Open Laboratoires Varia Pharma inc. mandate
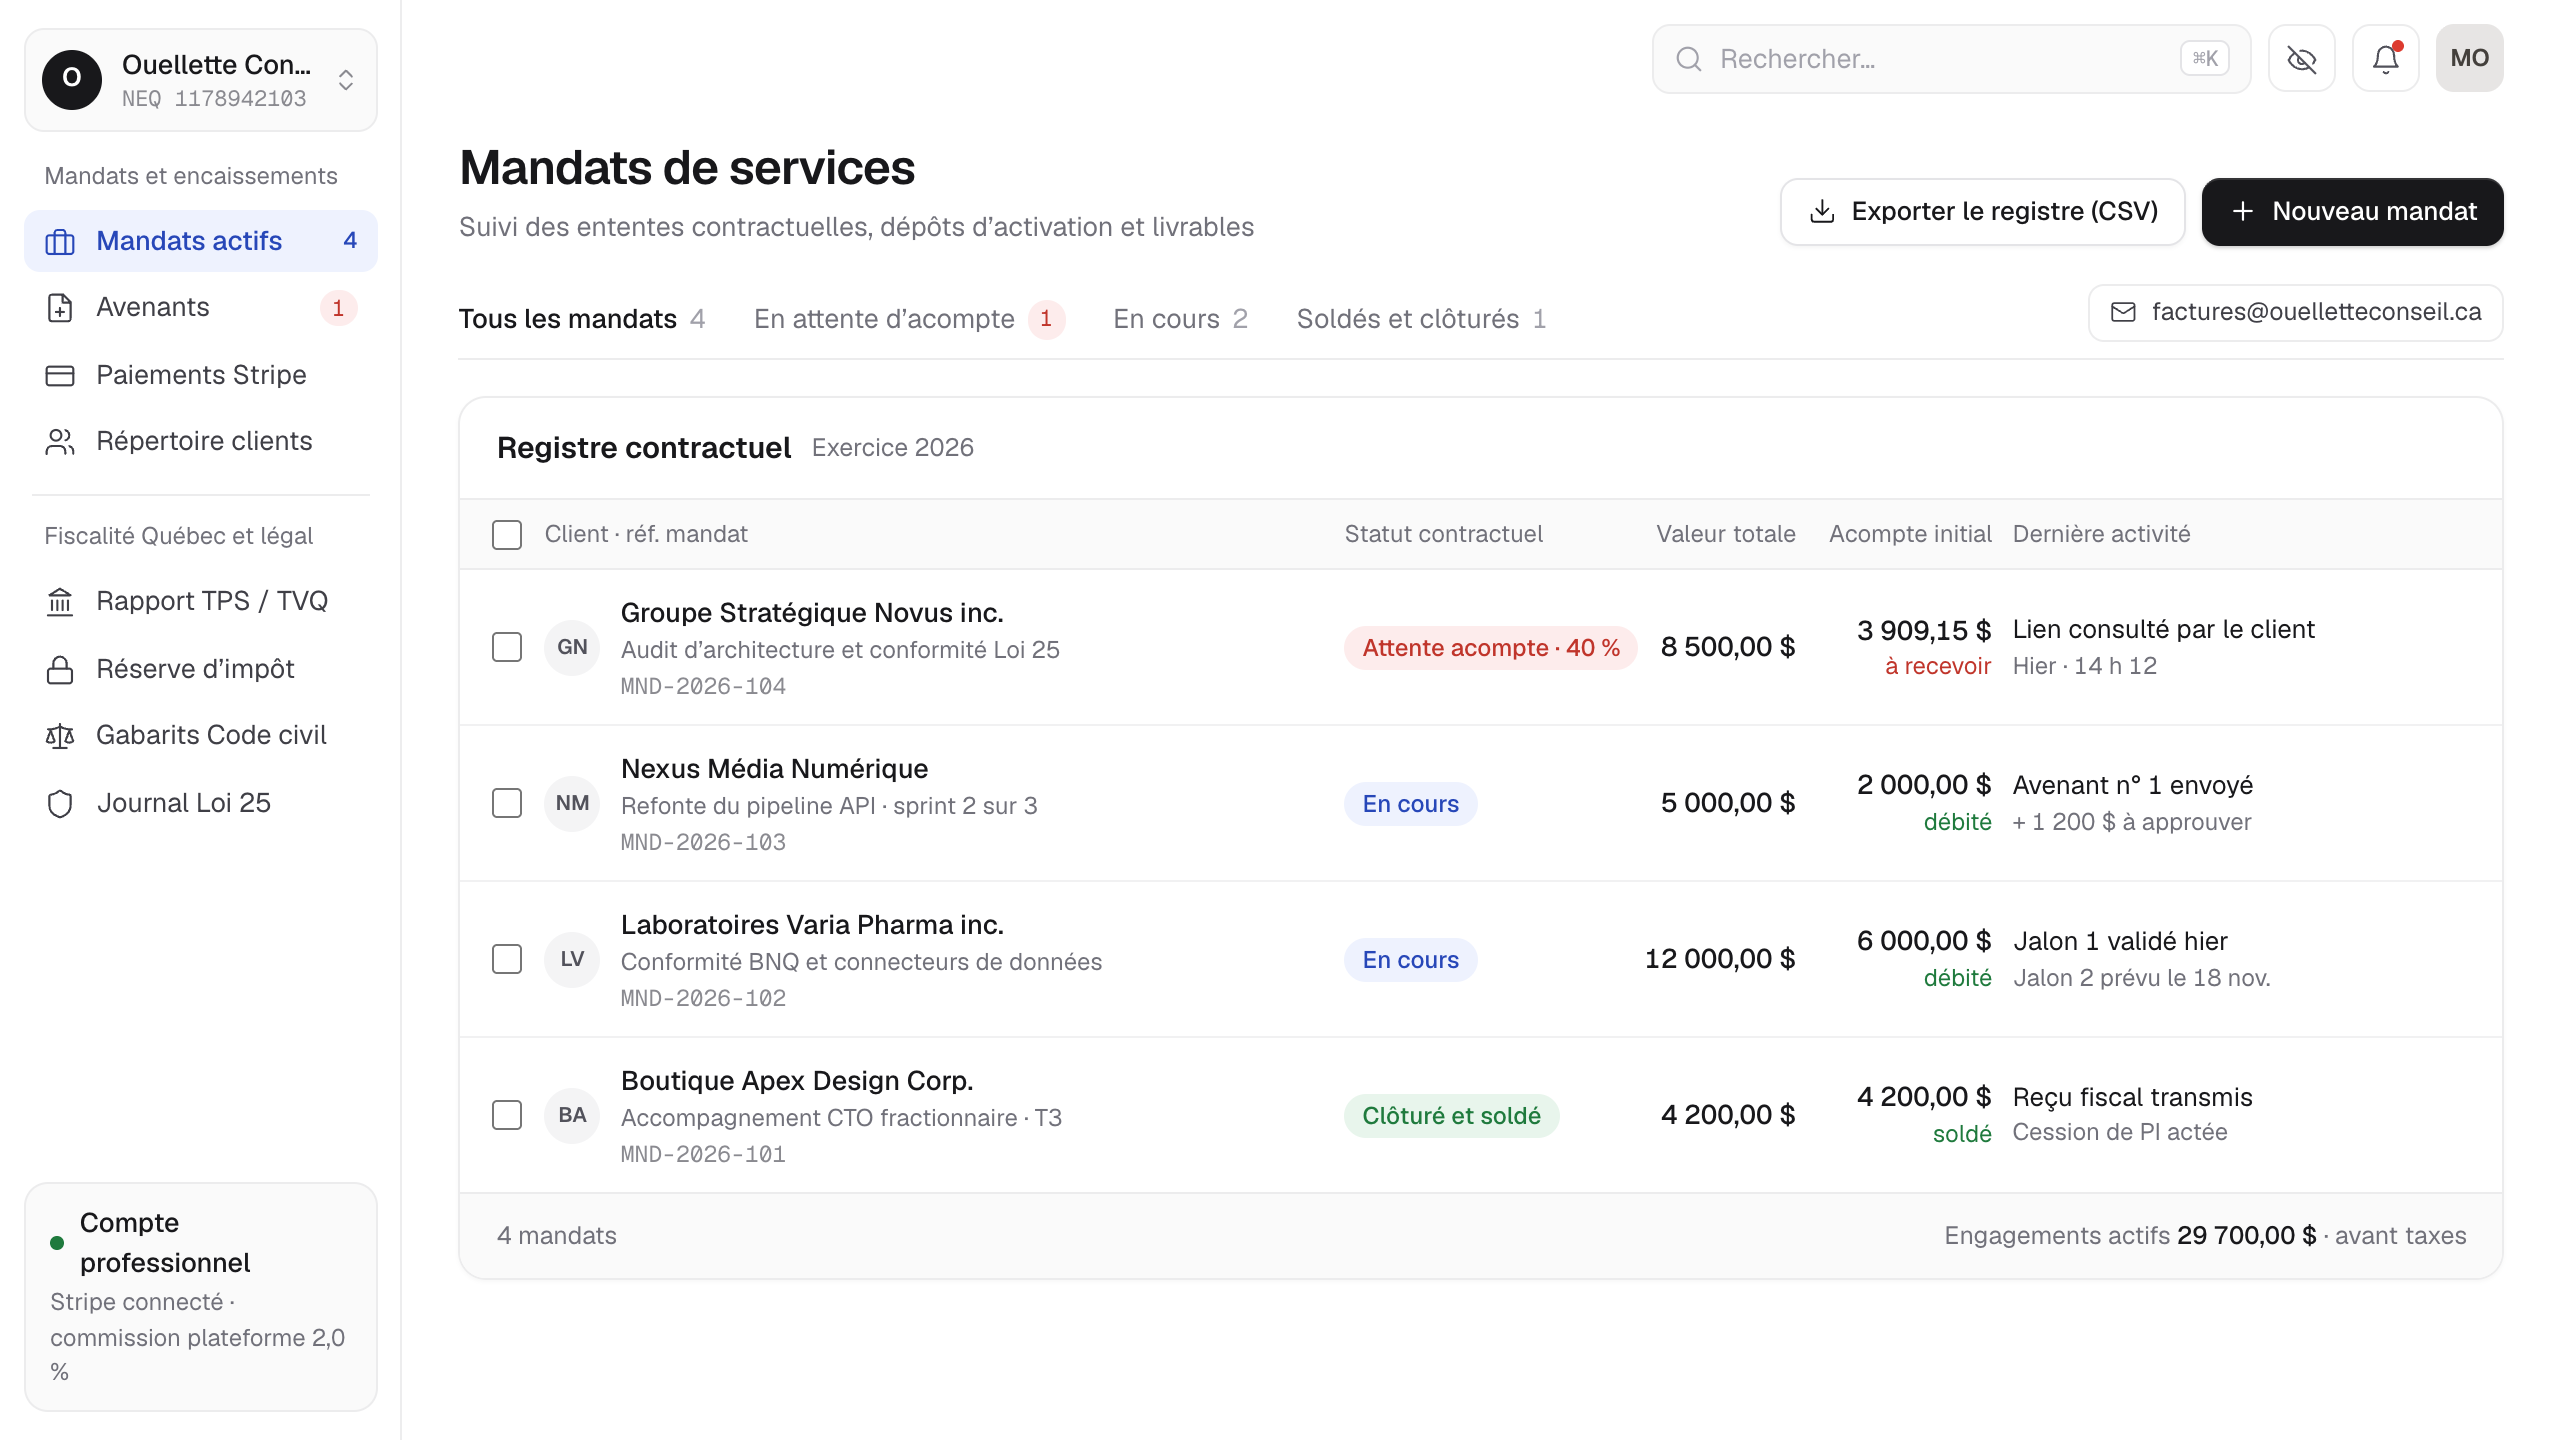 (x=812, y=925)
